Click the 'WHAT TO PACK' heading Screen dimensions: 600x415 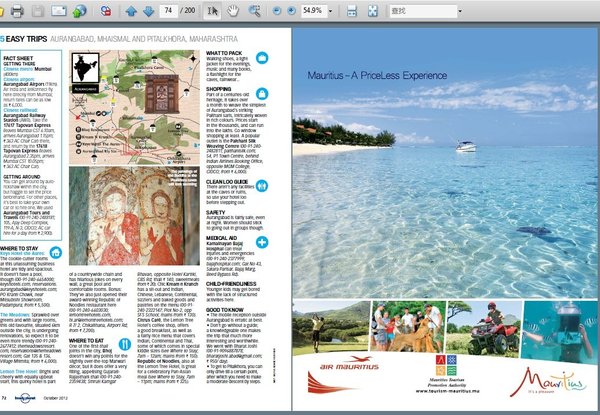[224, 53]
